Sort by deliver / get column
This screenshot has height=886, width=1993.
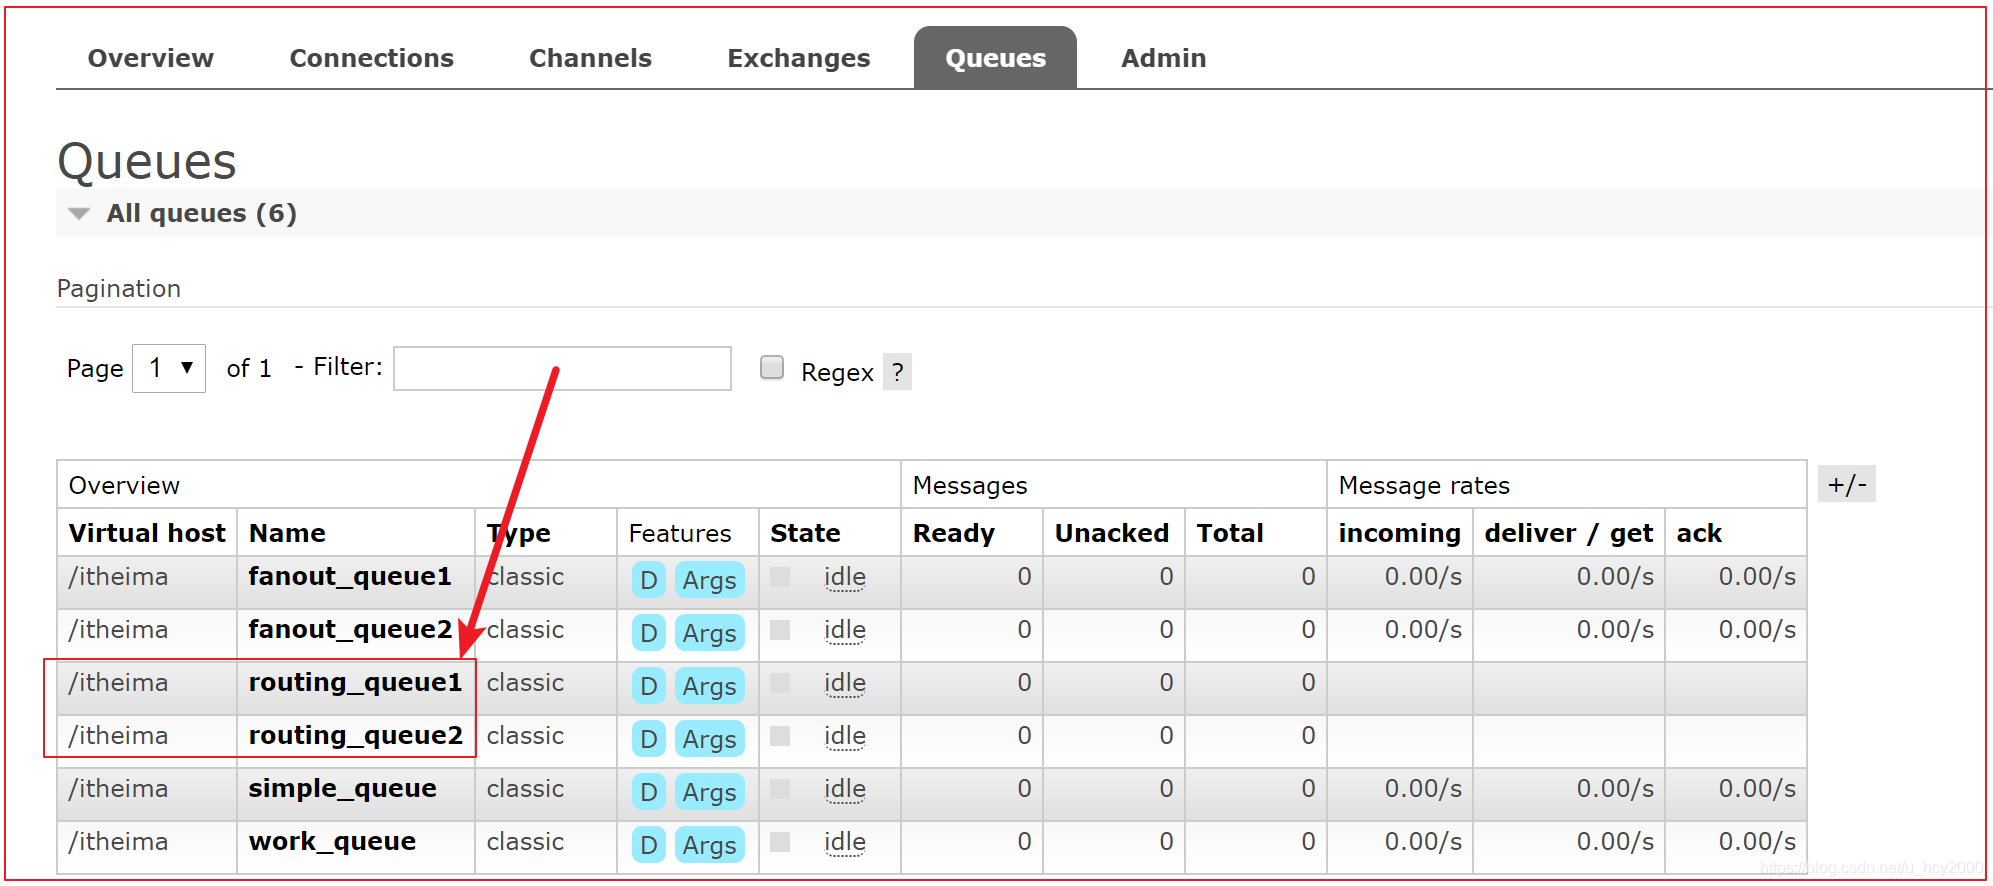point(1568,533)
